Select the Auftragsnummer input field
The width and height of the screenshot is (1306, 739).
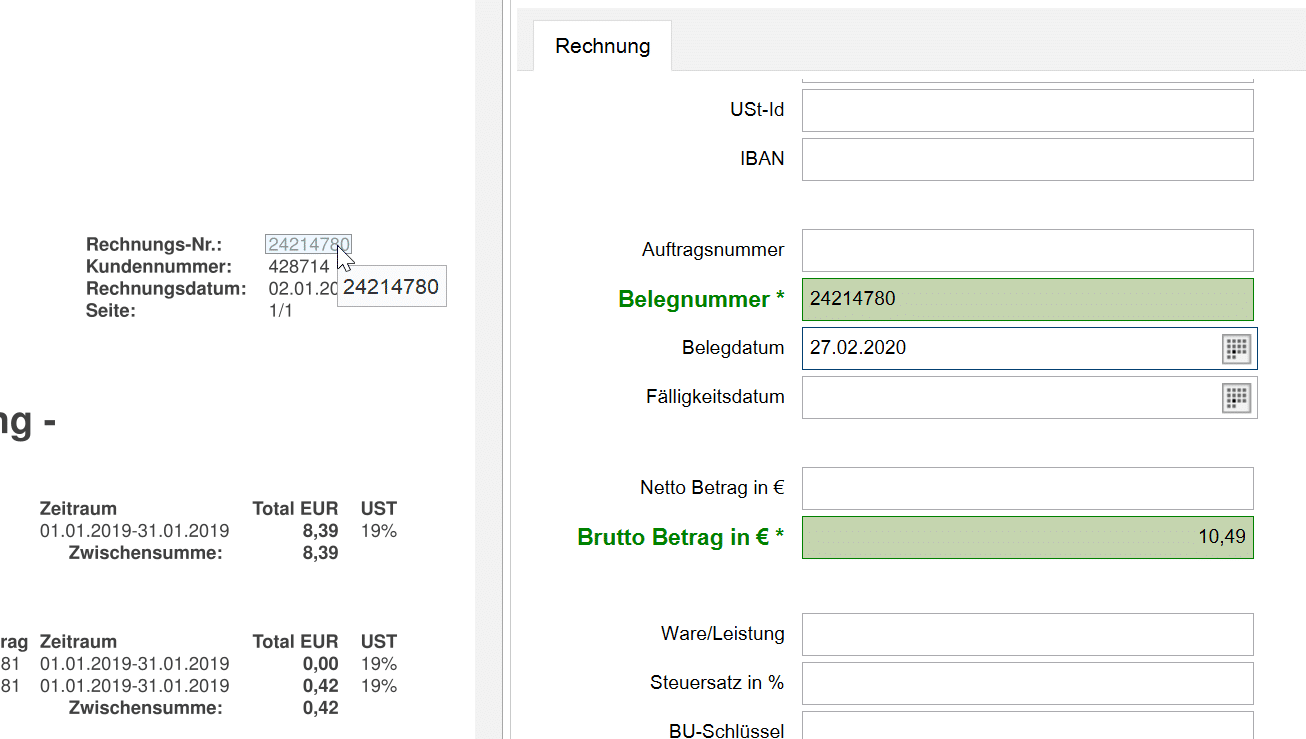click(x=1027, y=250)
